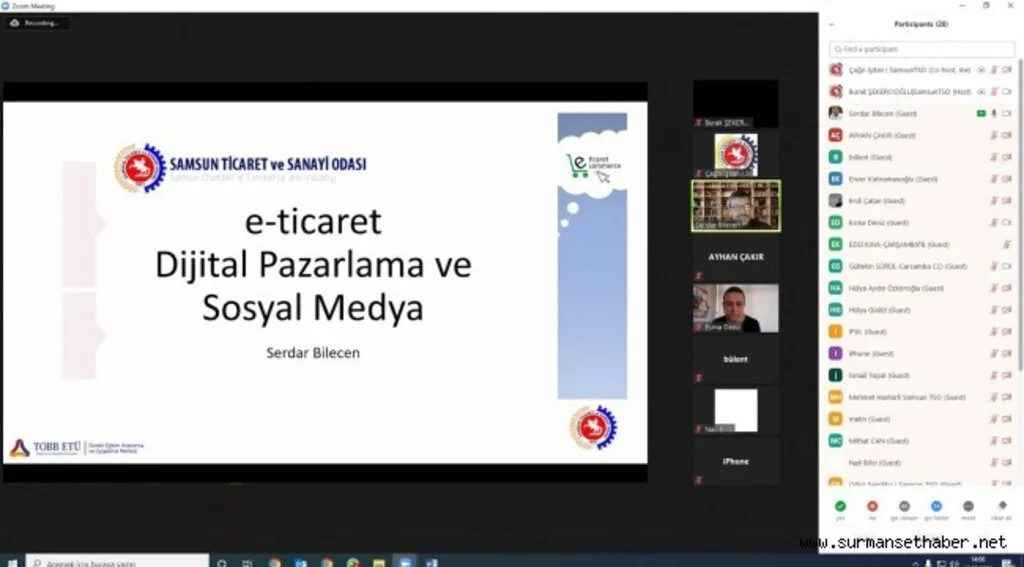Click Serdar Bilecen's camera icon in participant list

click(1006, 114)
